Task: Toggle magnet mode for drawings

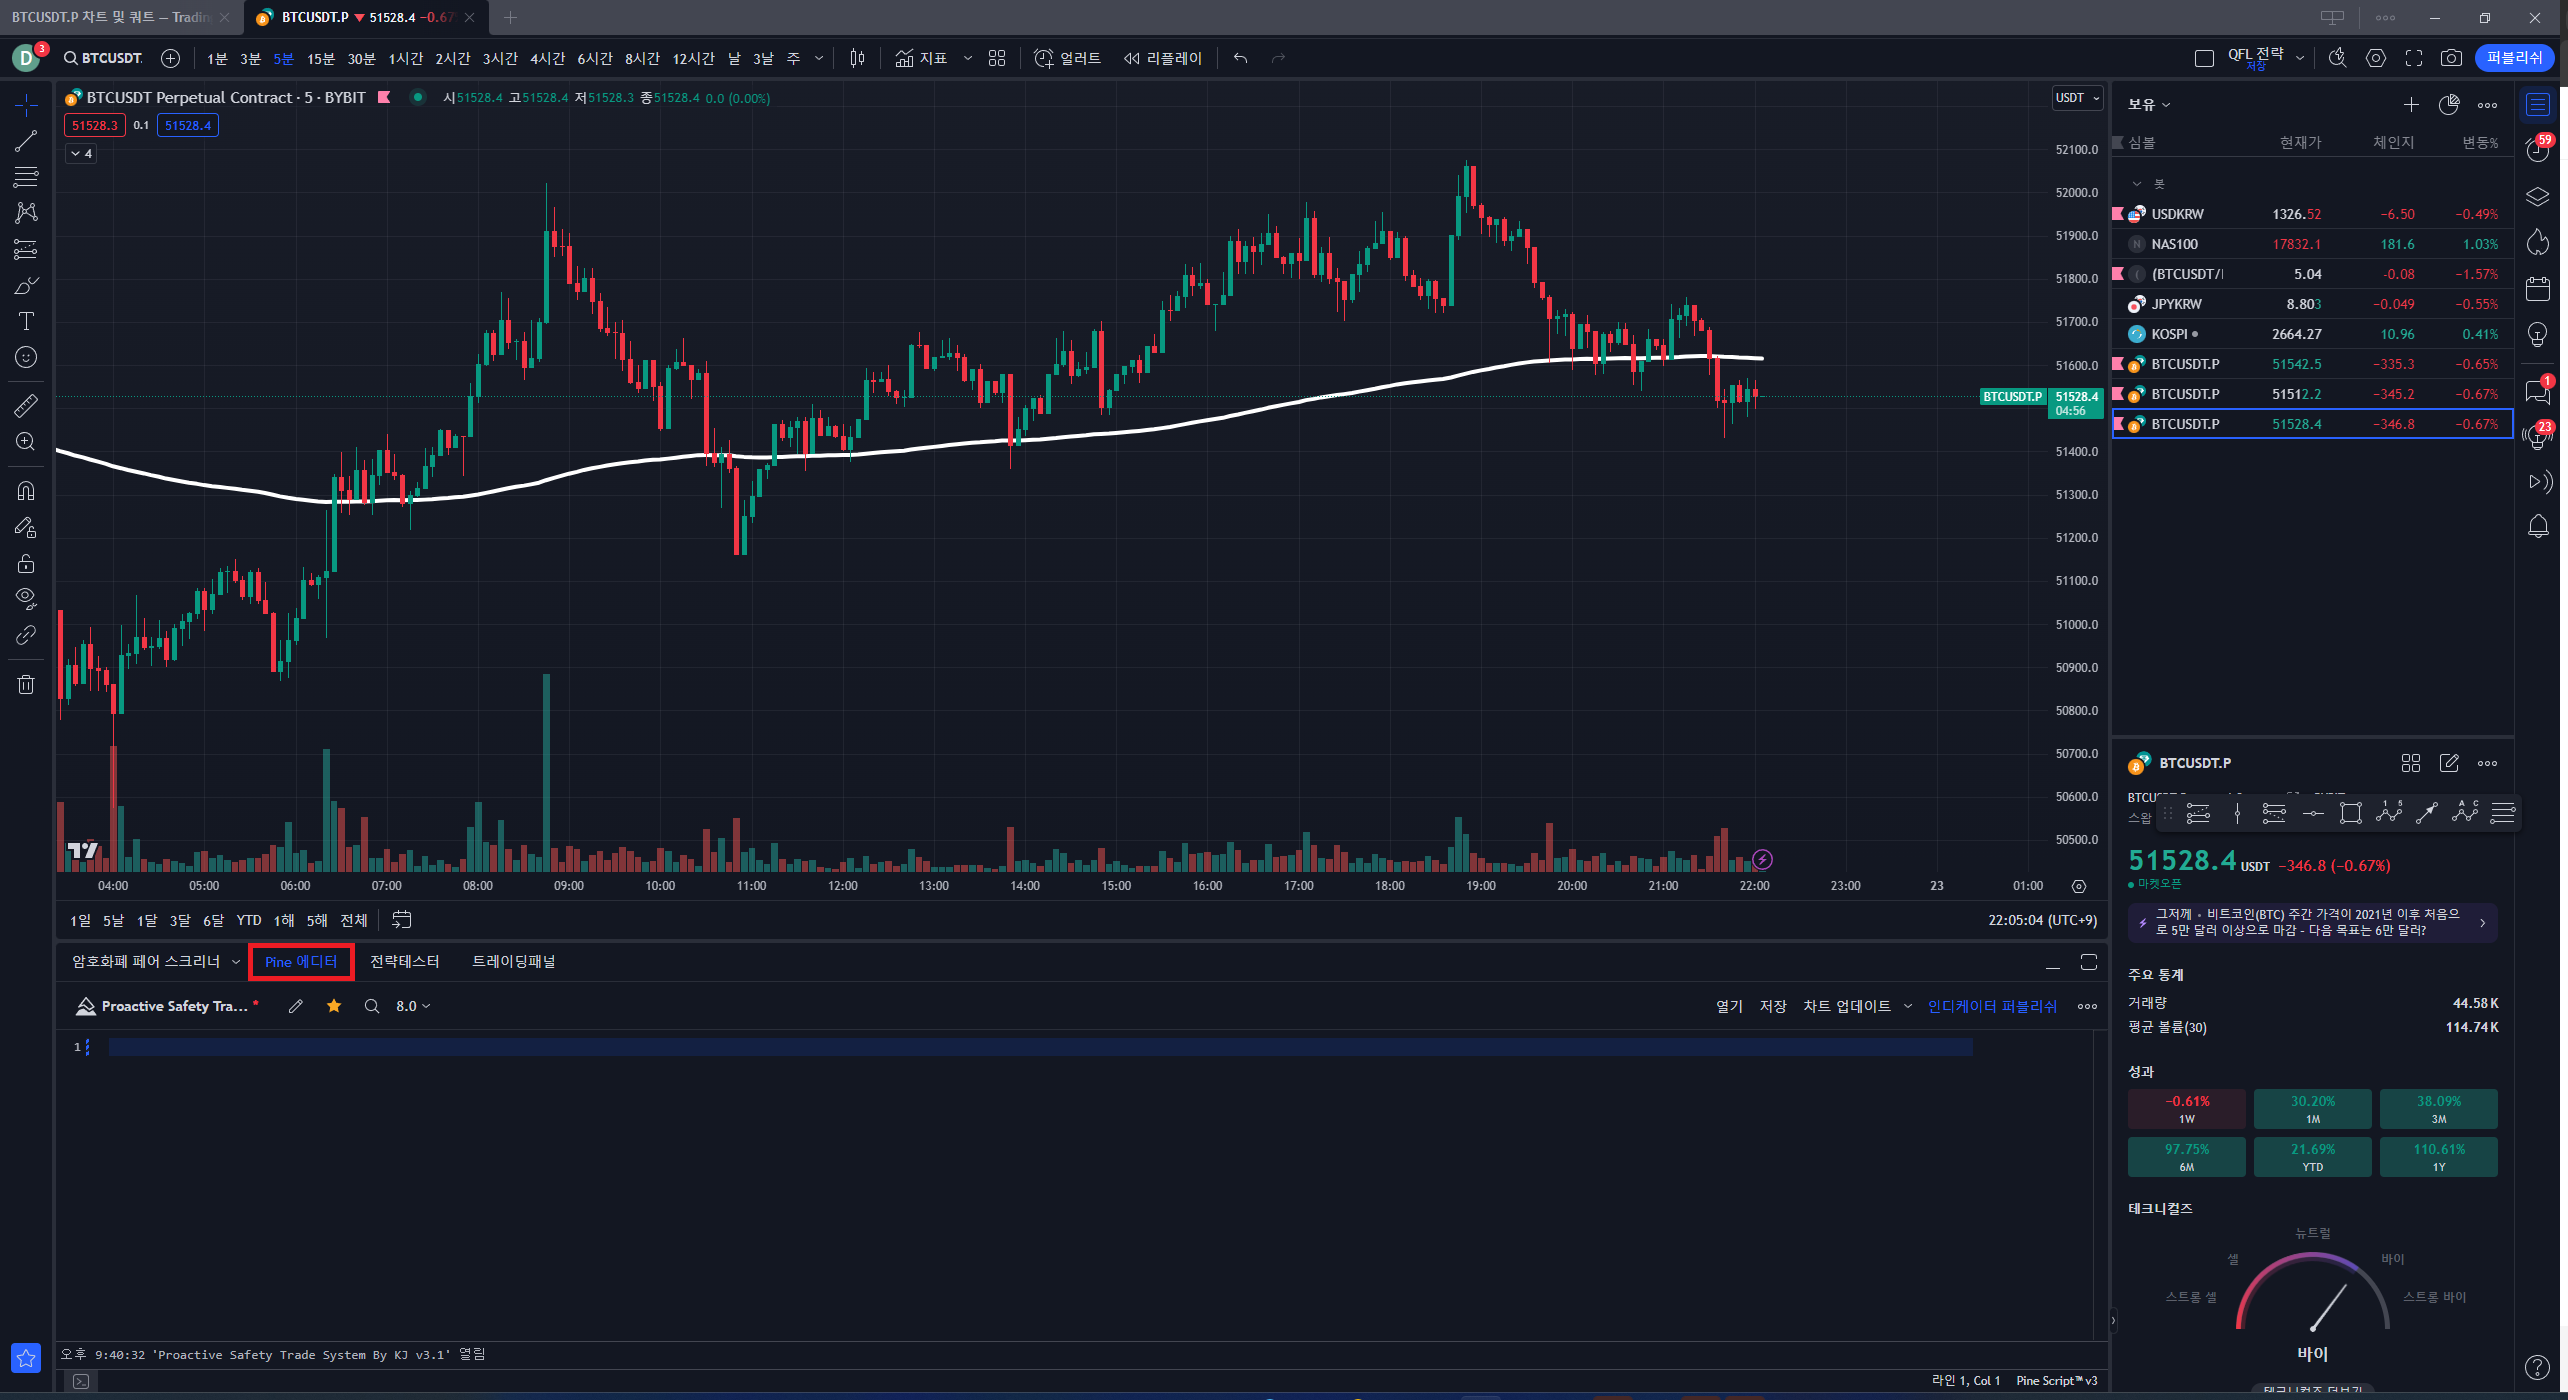Action: pyautogui.click(x=26, y=491)
